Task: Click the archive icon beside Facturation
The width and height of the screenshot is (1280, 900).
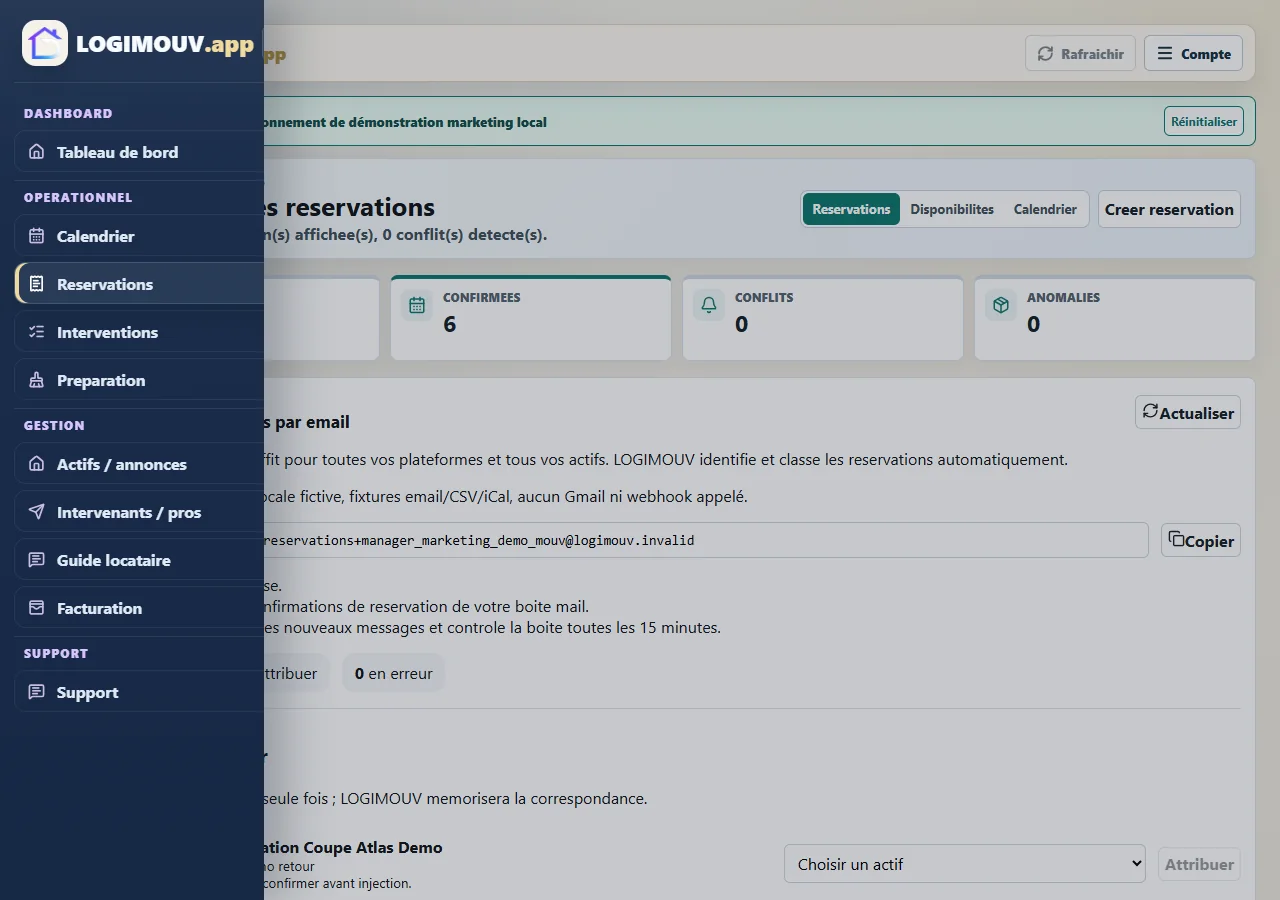Action: pyautogui.click(x=37, y=608)
